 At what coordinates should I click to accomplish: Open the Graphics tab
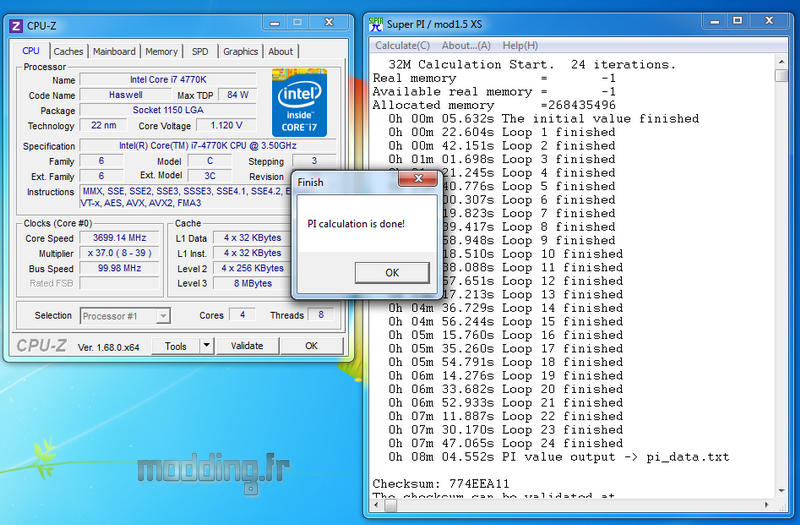240,52
